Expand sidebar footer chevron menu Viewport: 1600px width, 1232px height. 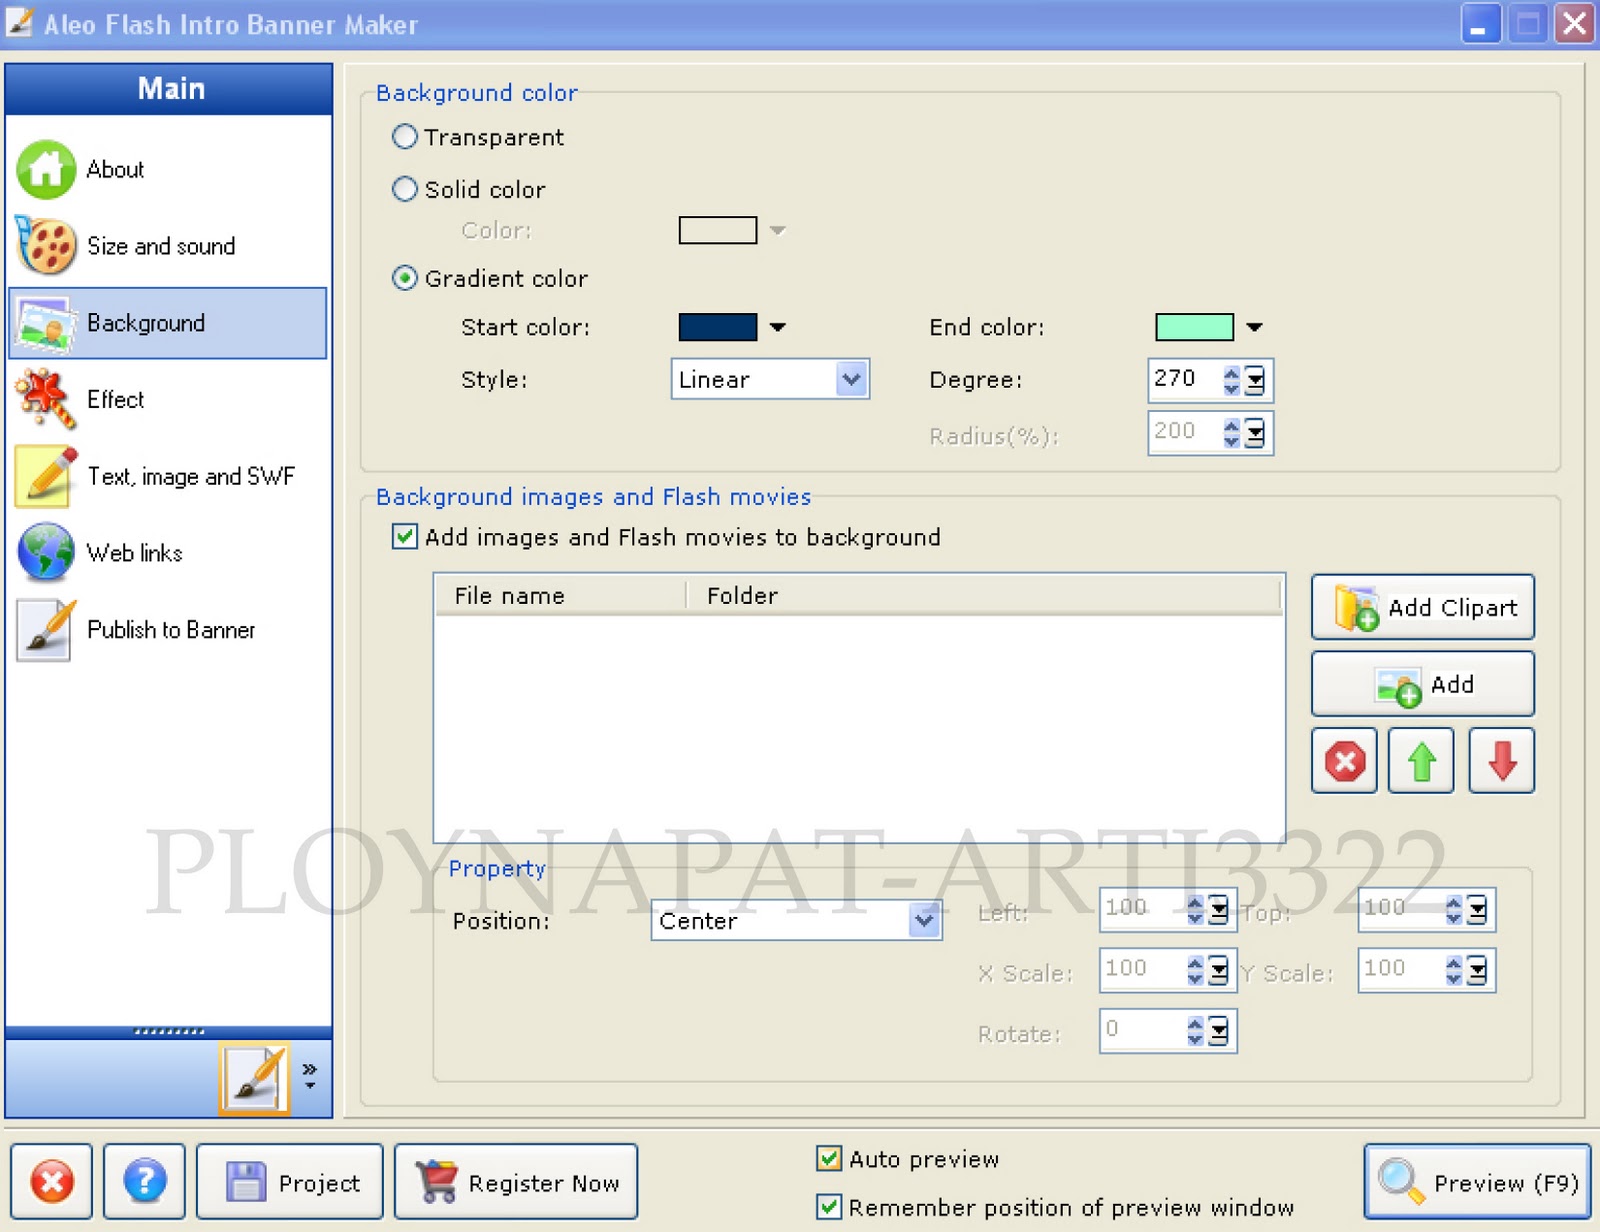pos(310,1076)
